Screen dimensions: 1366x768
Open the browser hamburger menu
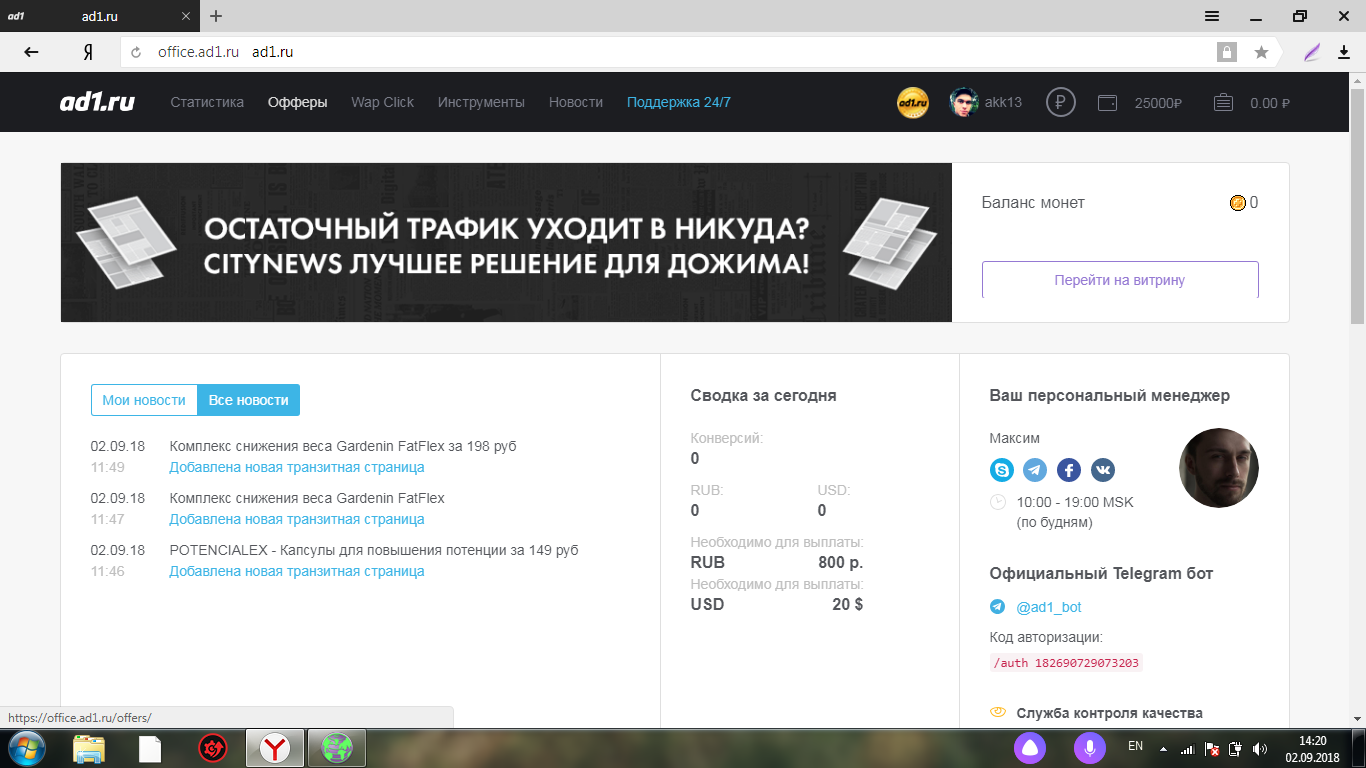point(1211,16)
